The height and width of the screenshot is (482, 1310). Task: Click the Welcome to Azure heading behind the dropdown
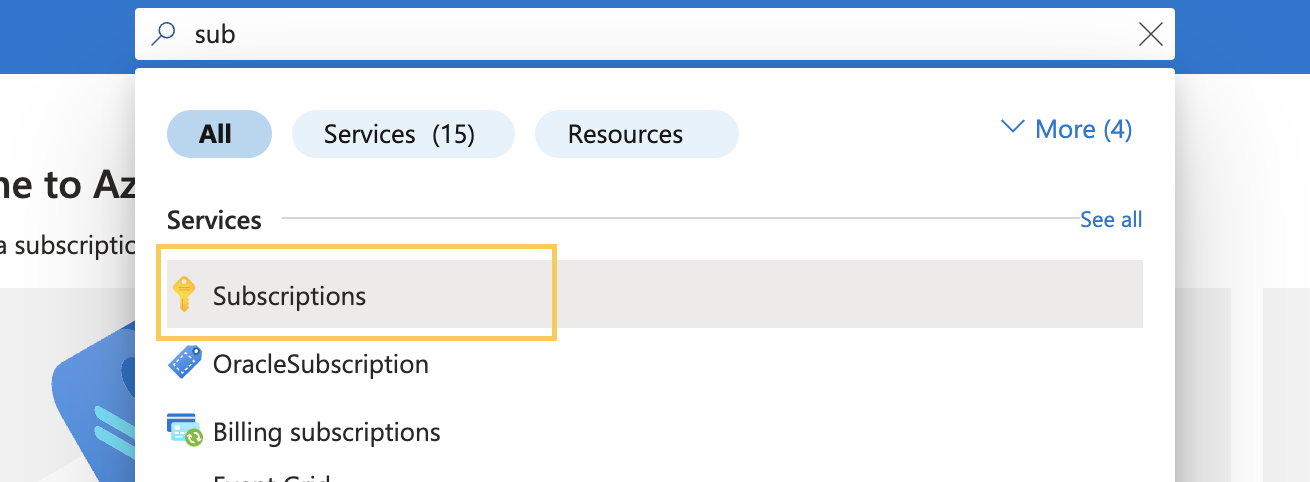[68, 185]
